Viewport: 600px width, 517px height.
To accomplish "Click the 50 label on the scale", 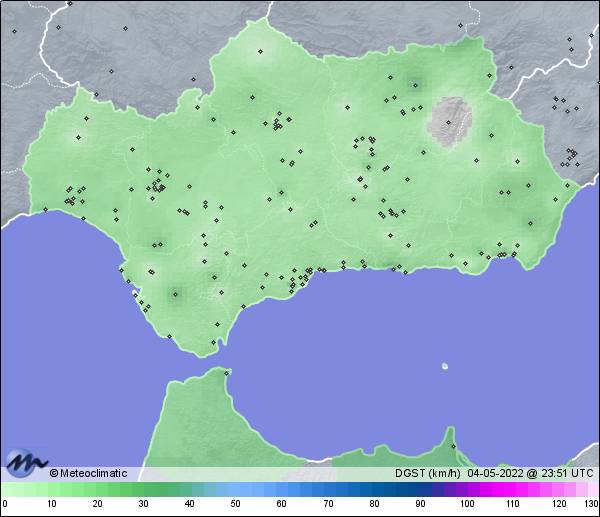I will [235, 504].
